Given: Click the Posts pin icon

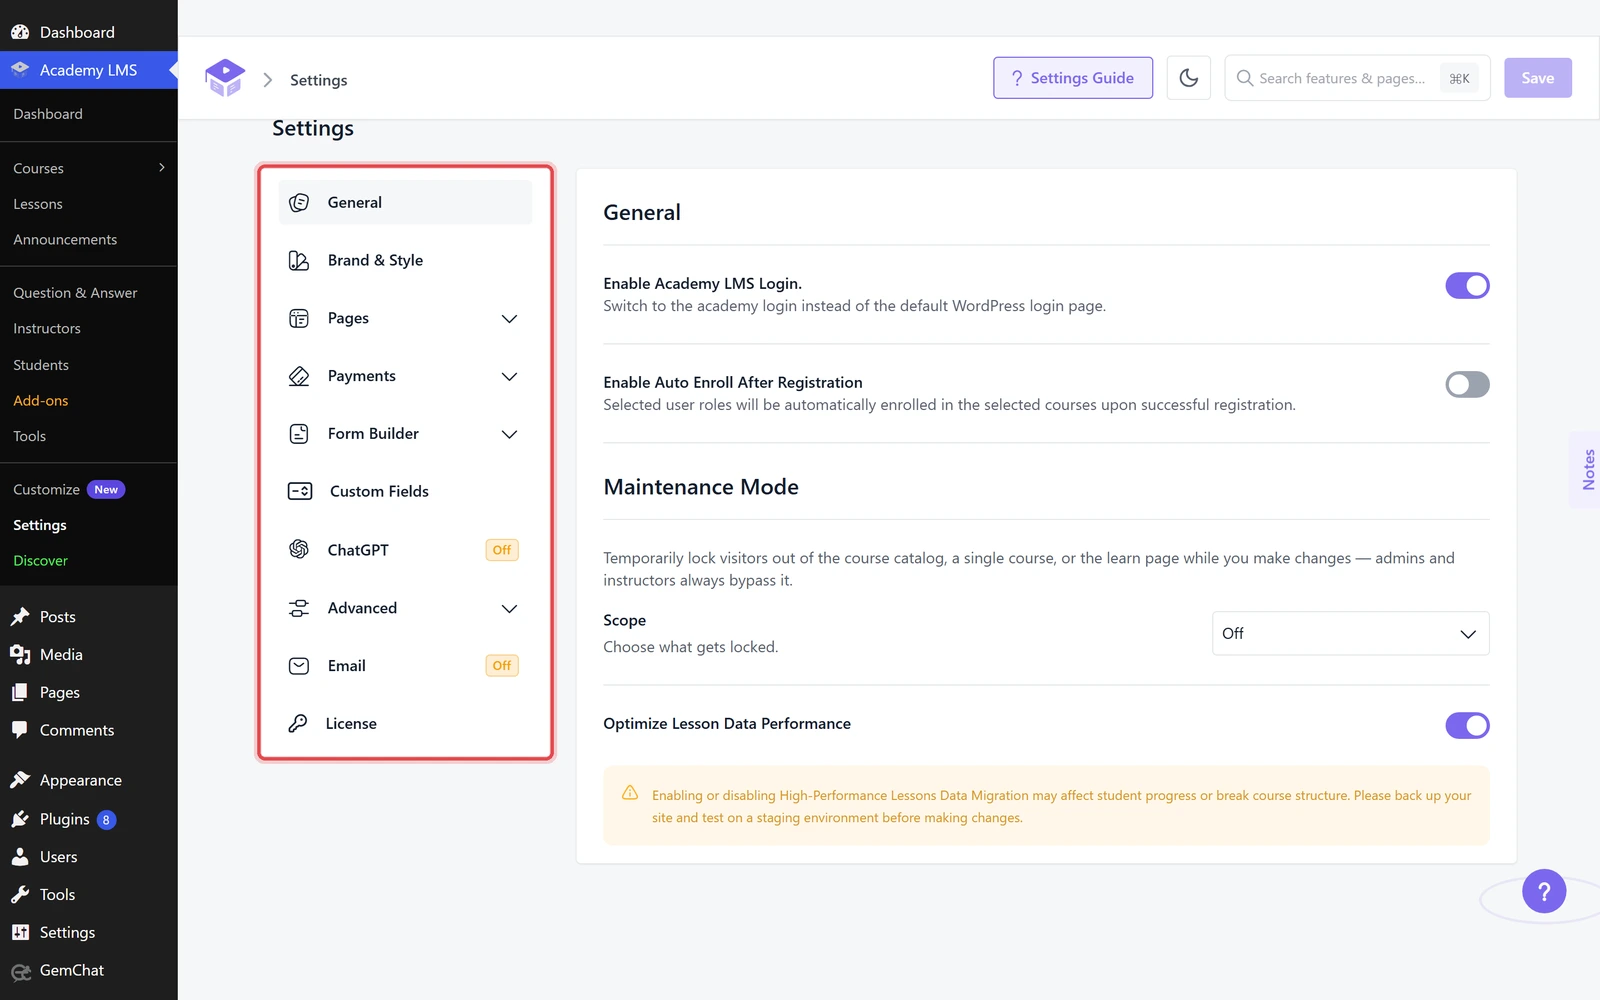Looking at the screenshot, I should (x=20, y=617).
